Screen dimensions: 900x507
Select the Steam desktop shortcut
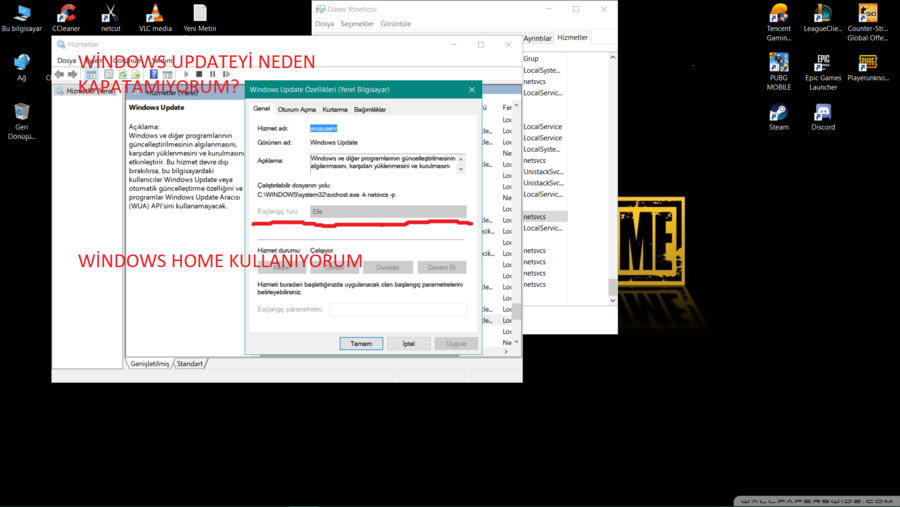[779, 117]
